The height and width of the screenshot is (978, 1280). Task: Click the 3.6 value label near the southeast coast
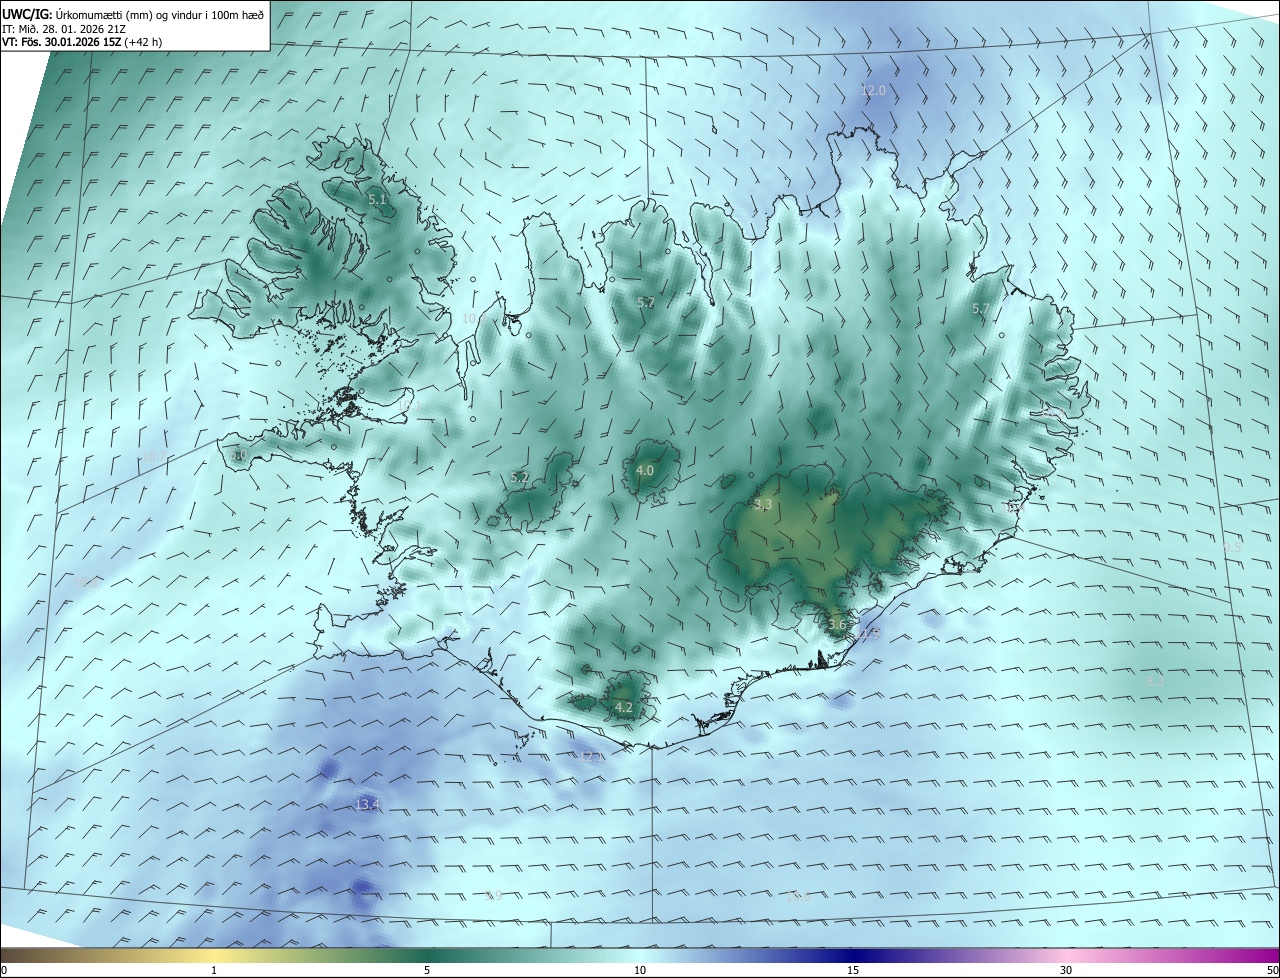837,625
